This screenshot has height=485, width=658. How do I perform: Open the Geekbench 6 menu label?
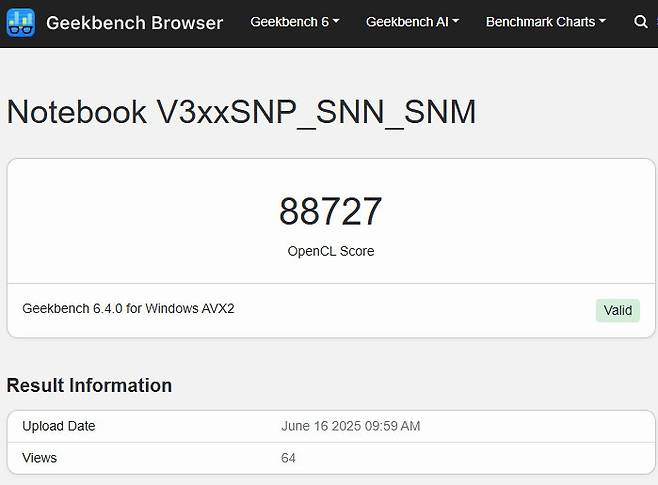tap(289, 21)
